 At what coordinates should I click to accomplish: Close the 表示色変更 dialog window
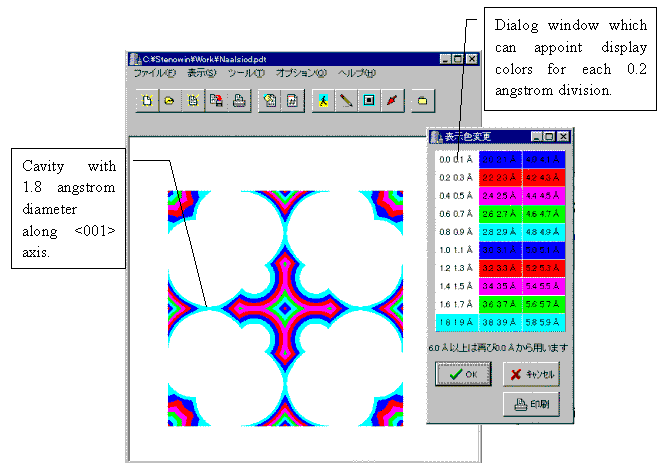564,137
